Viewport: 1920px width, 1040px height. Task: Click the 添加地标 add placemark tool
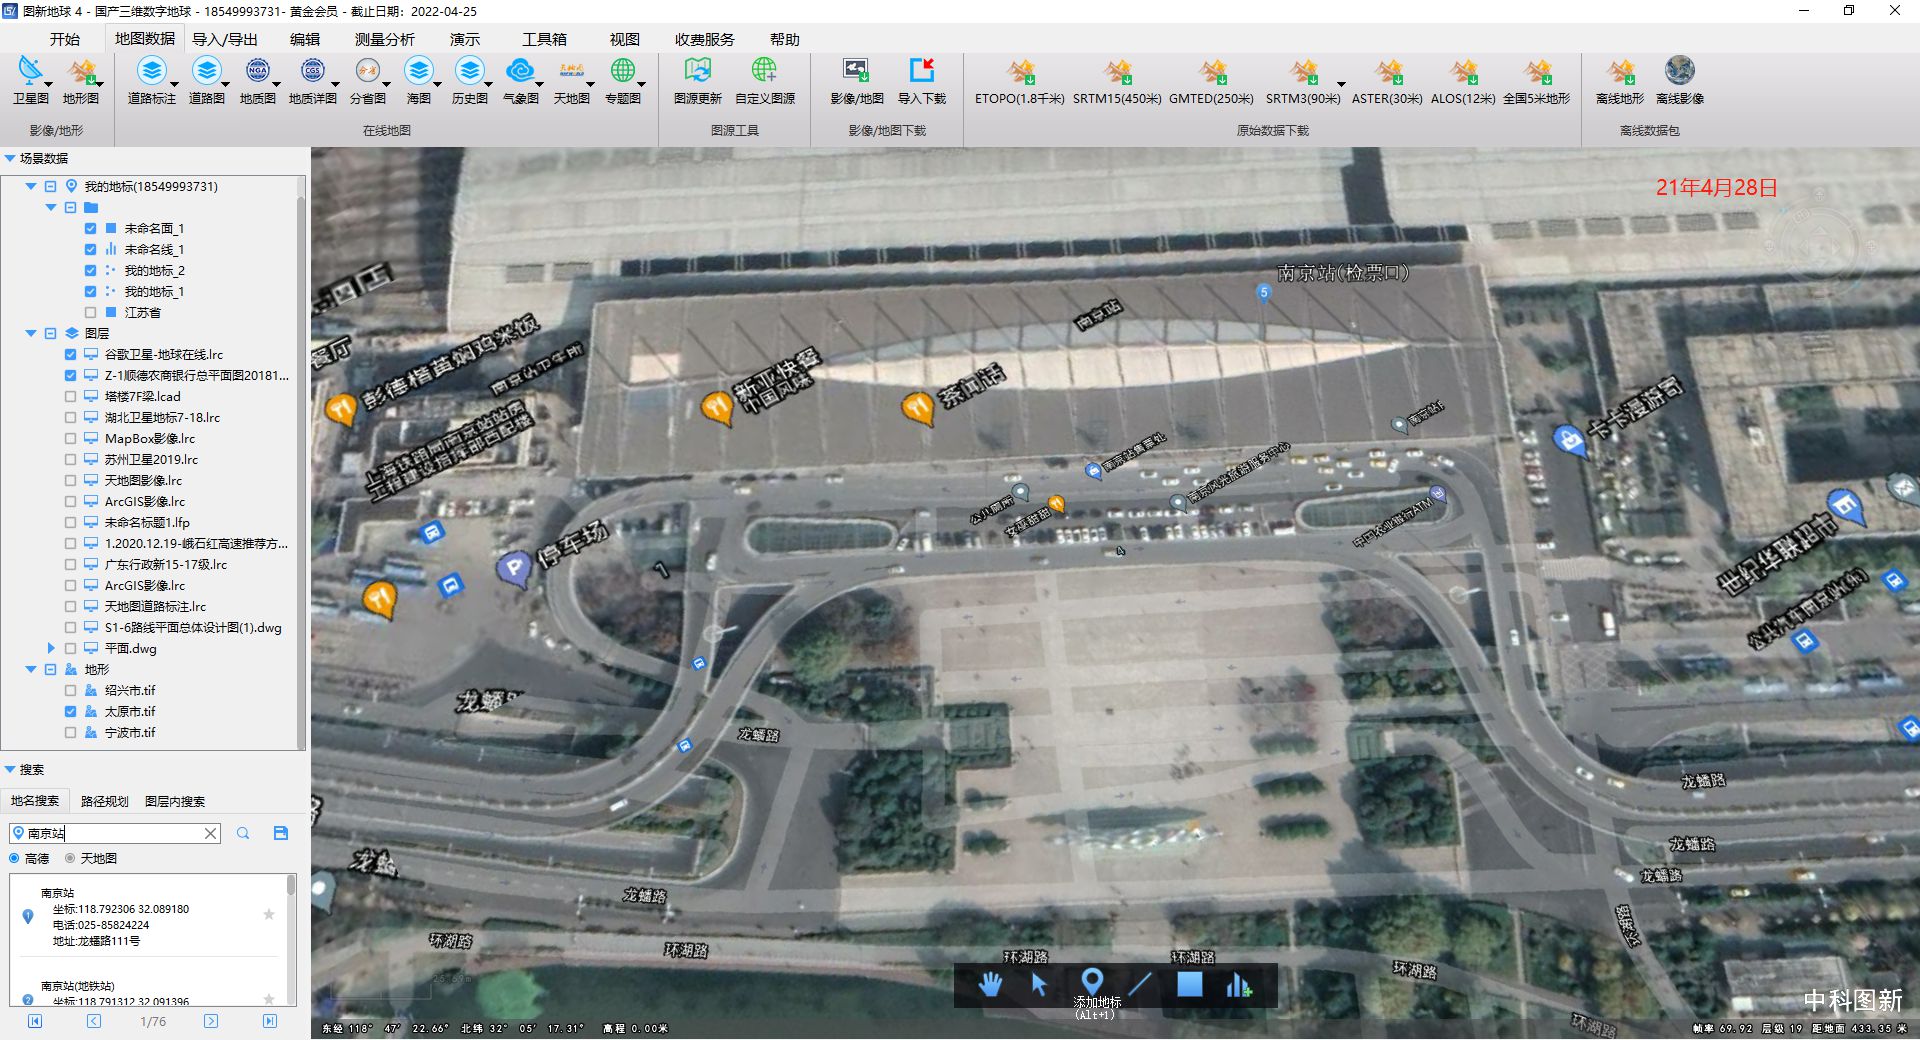[1092, 982]
